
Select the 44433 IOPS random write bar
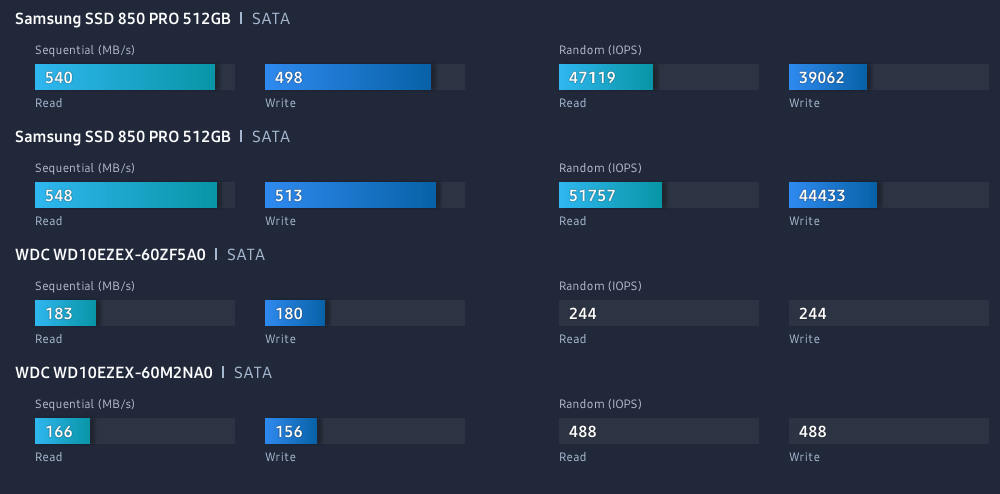coord(833,195)
